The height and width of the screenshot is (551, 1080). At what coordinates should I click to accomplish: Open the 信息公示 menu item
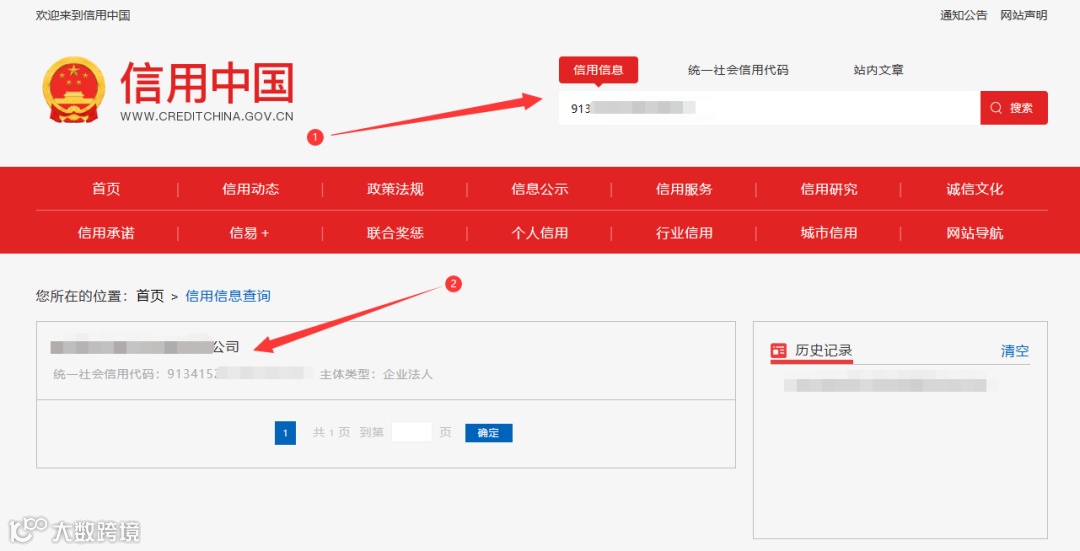click(540, 189)
